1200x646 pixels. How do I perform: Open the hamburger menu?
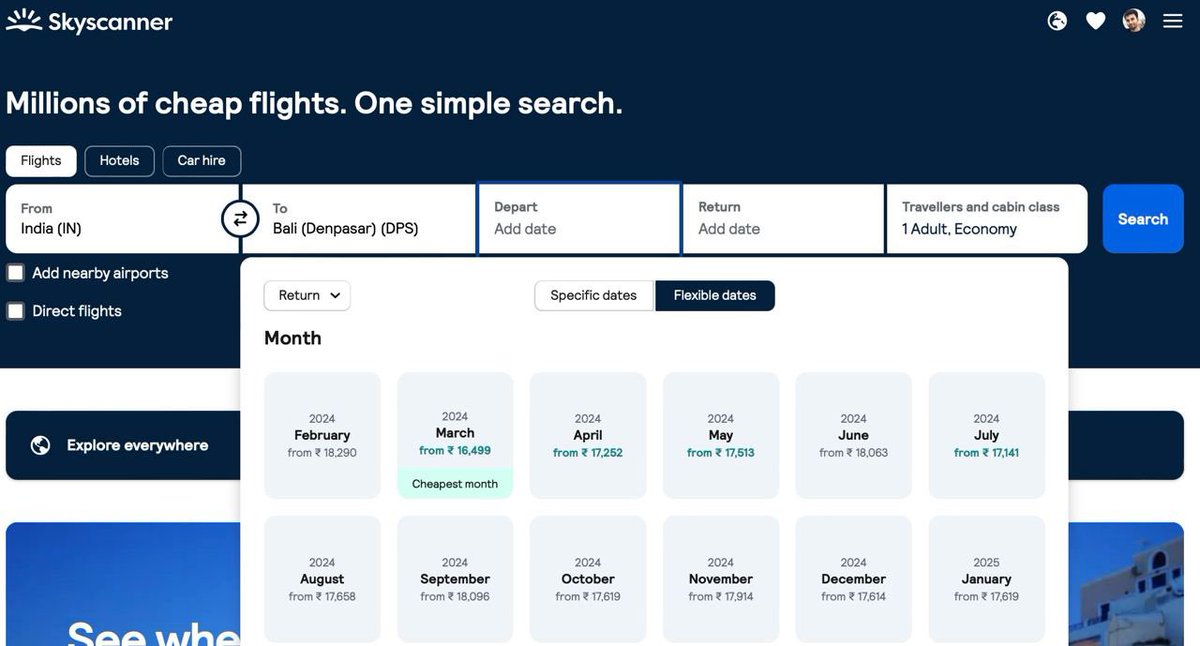pos(1173,21)
